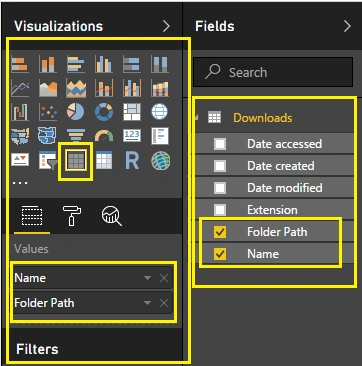Click the Fields Search box
The height and width of the screenshot is (366, 362).
pos(273,72)
